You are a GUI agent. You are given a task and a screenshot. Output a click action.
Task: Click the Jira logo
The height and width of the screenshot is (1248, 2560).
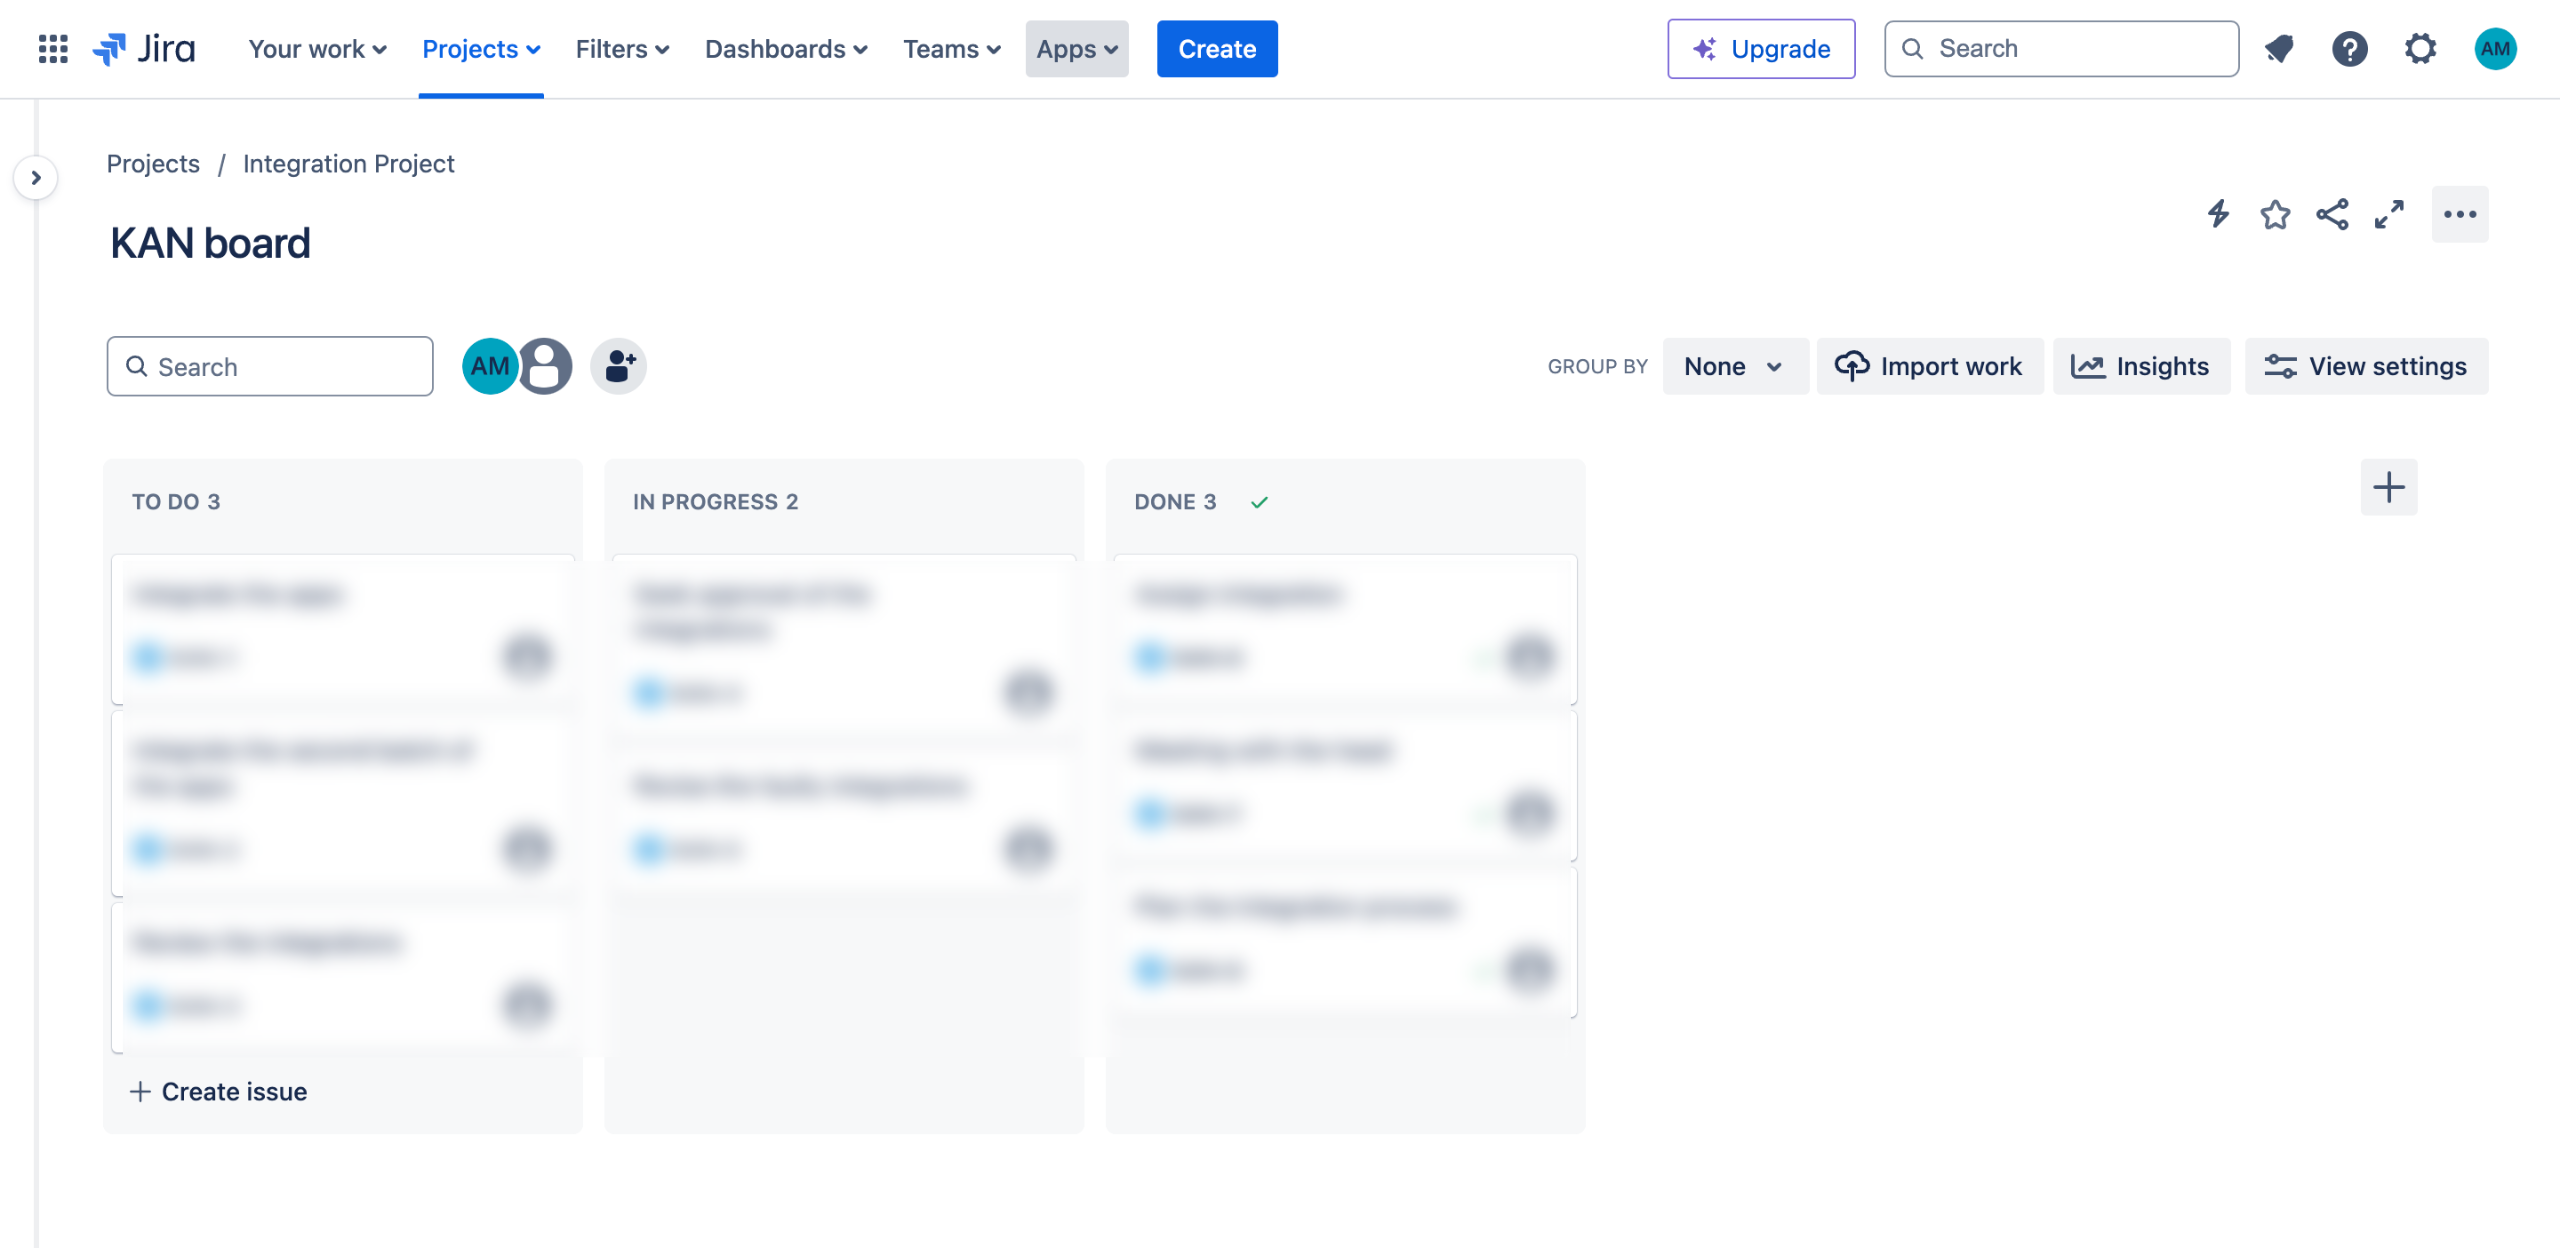tap(144, 48)
